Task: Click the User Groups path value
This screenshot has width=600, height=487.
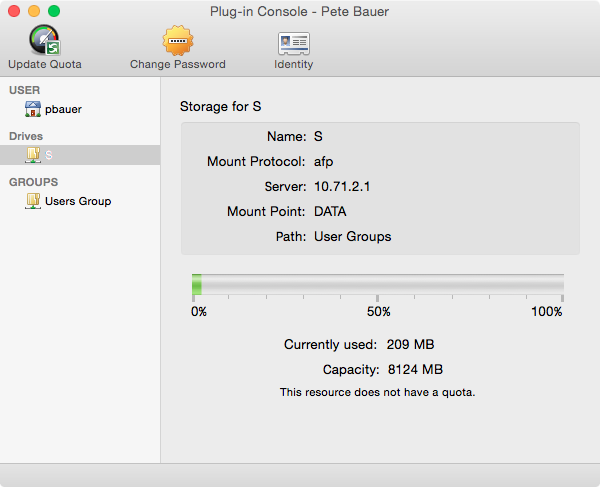Action: (352, 237)
